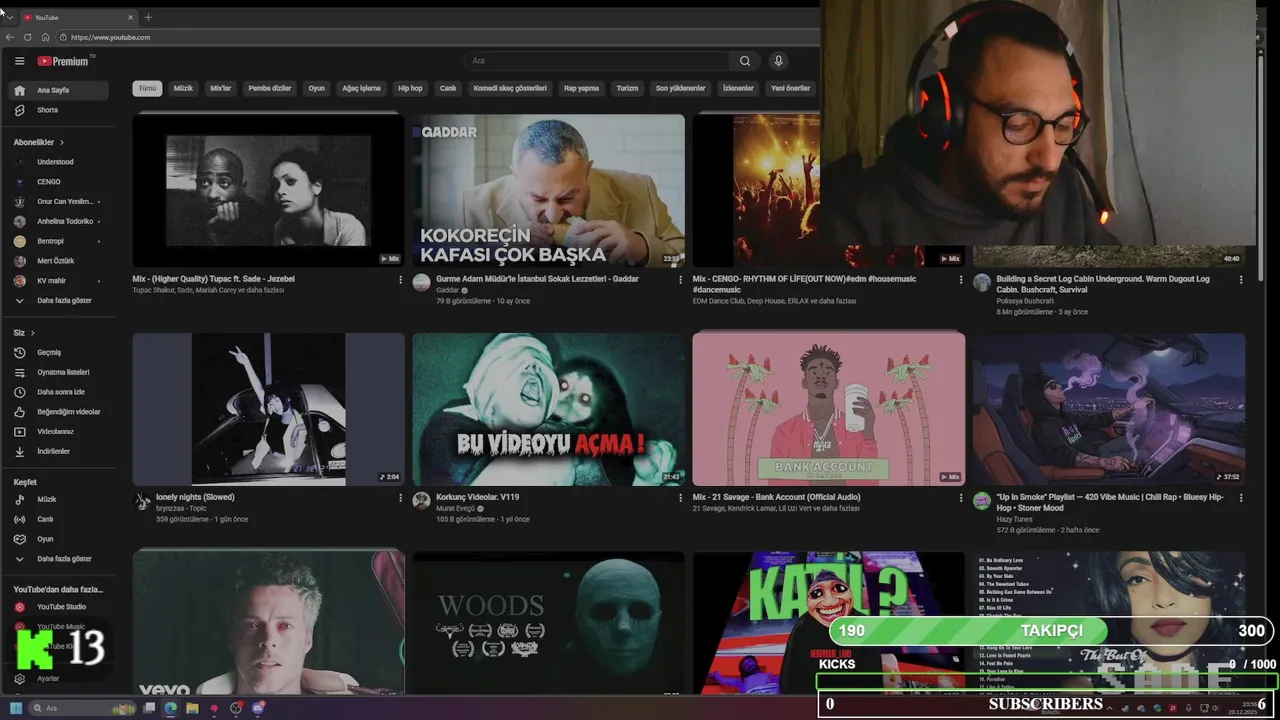Click the Windows taskbar search box
The height and width of the screenshot is (720, 1280).
click(x=82, y=708)
